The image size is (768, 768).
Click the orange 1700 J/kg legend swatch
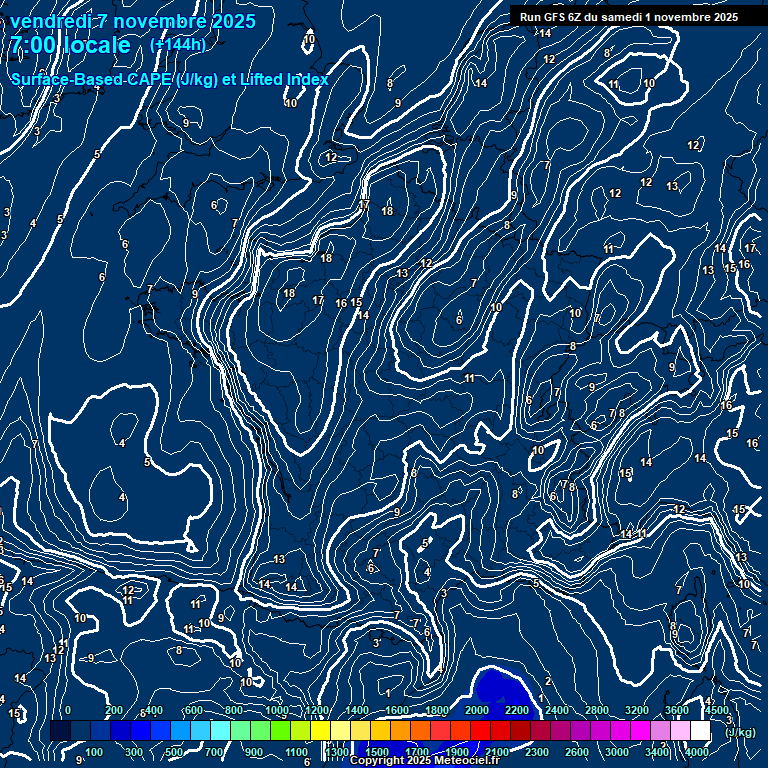420,732
